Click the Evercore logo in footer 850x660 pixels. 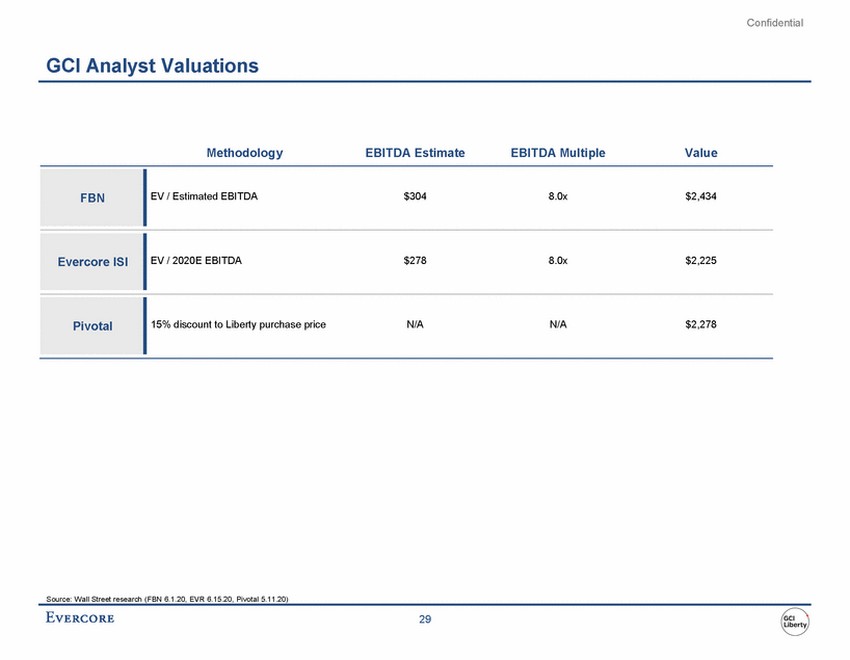pos(80,619)
